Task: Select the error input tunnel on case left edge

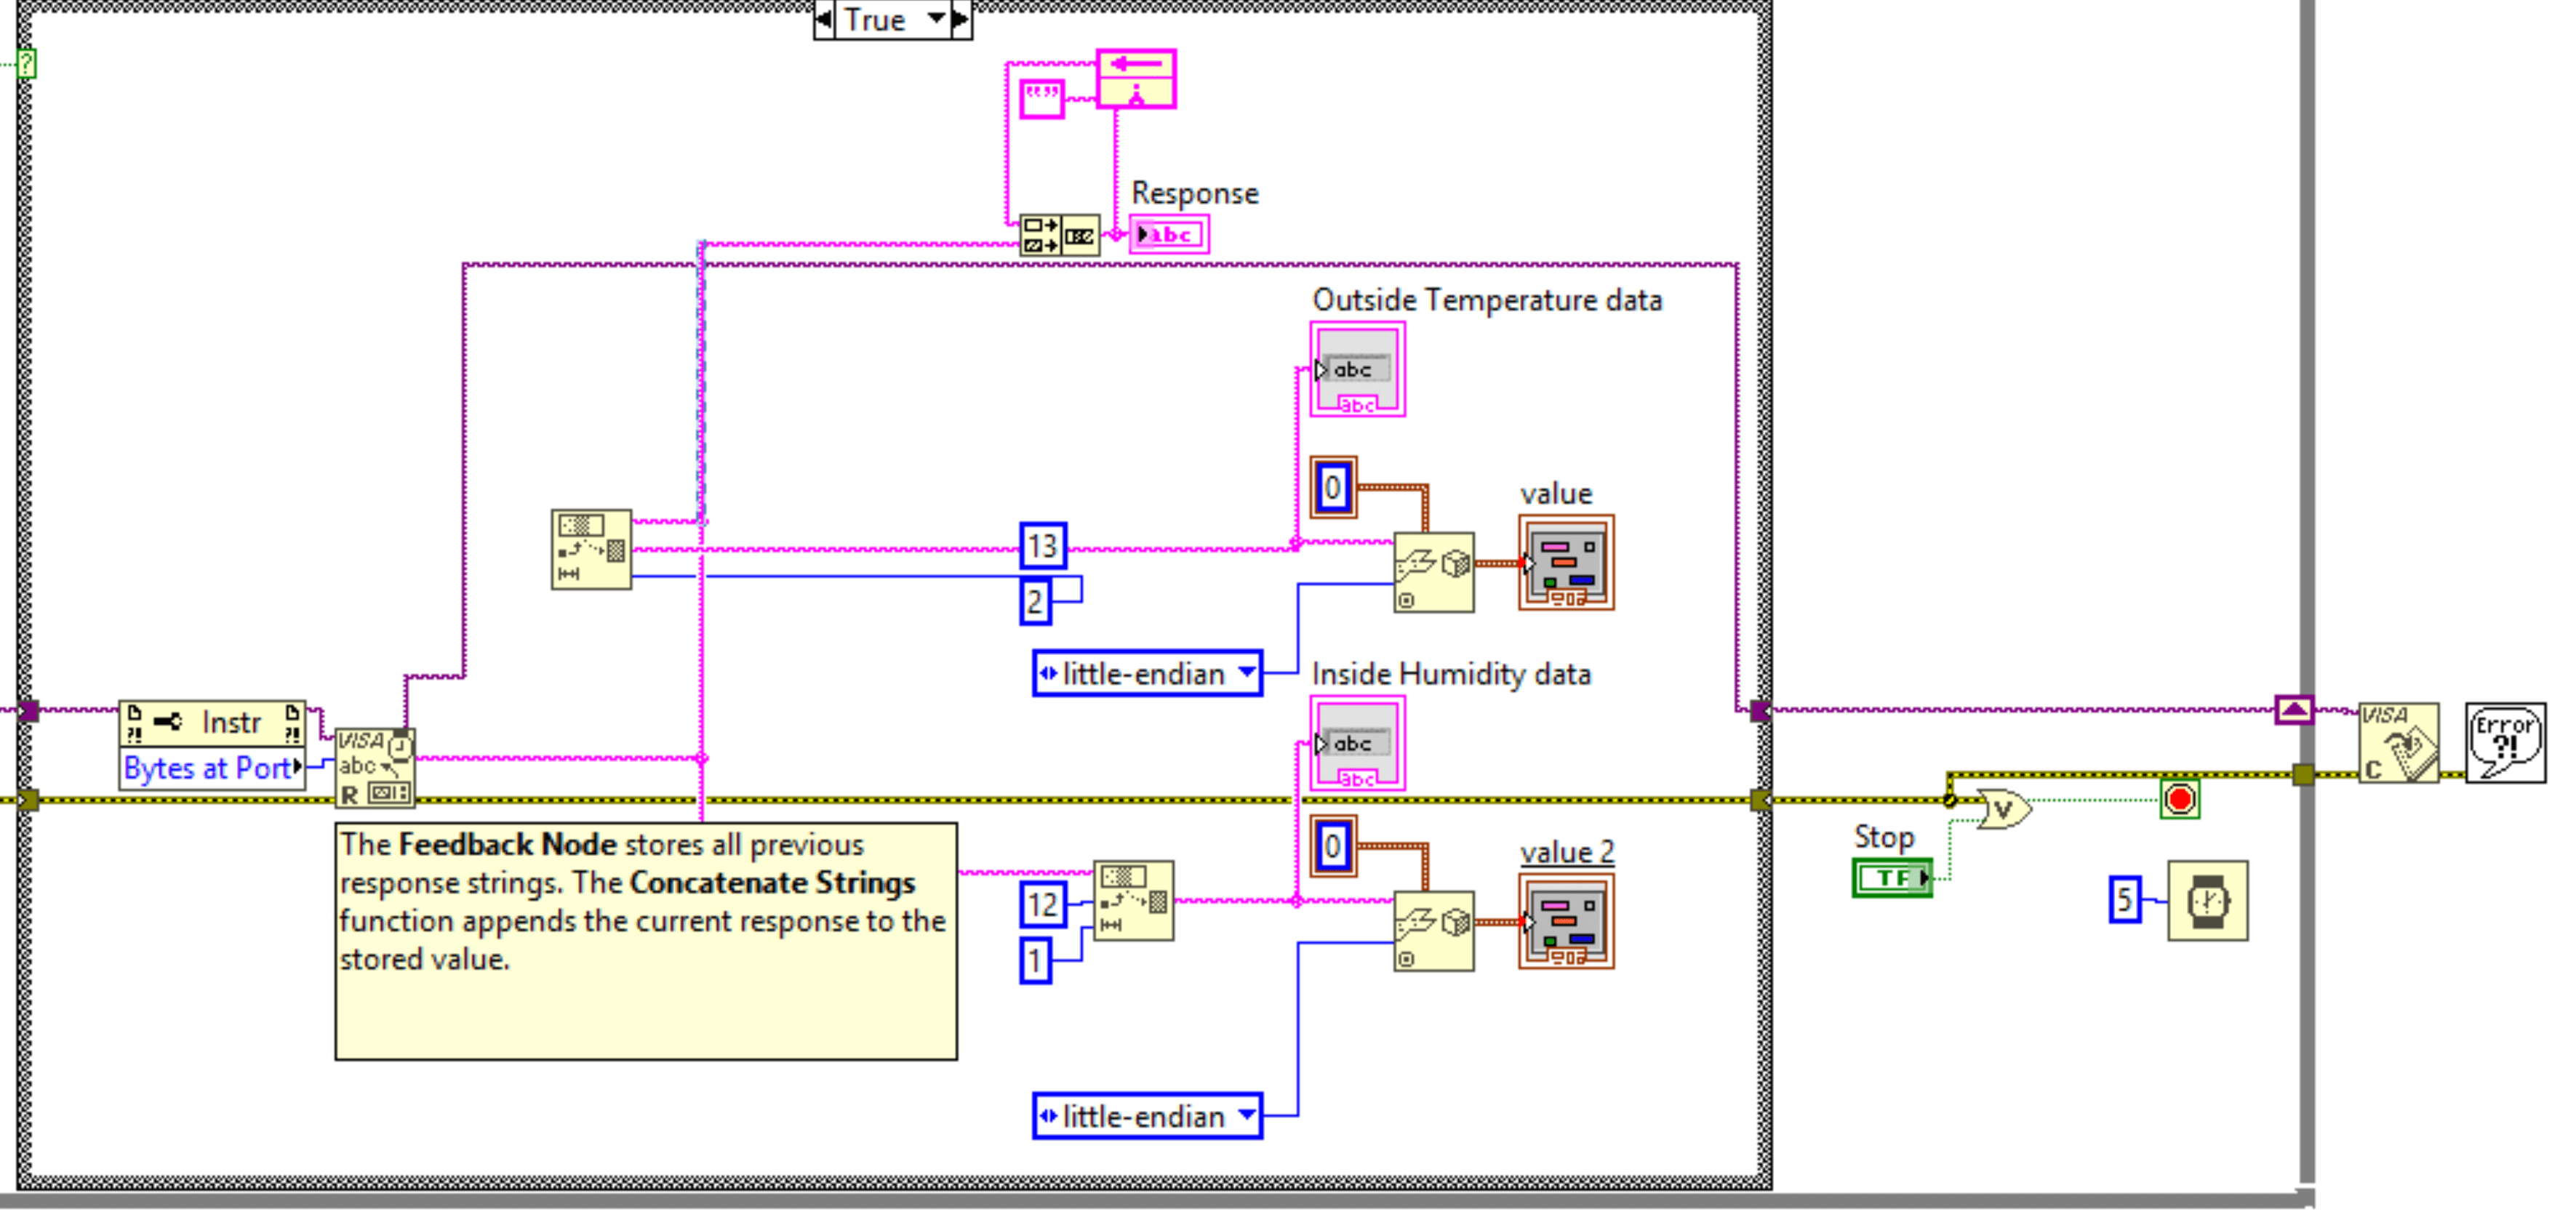Action: tap(28, 800)
